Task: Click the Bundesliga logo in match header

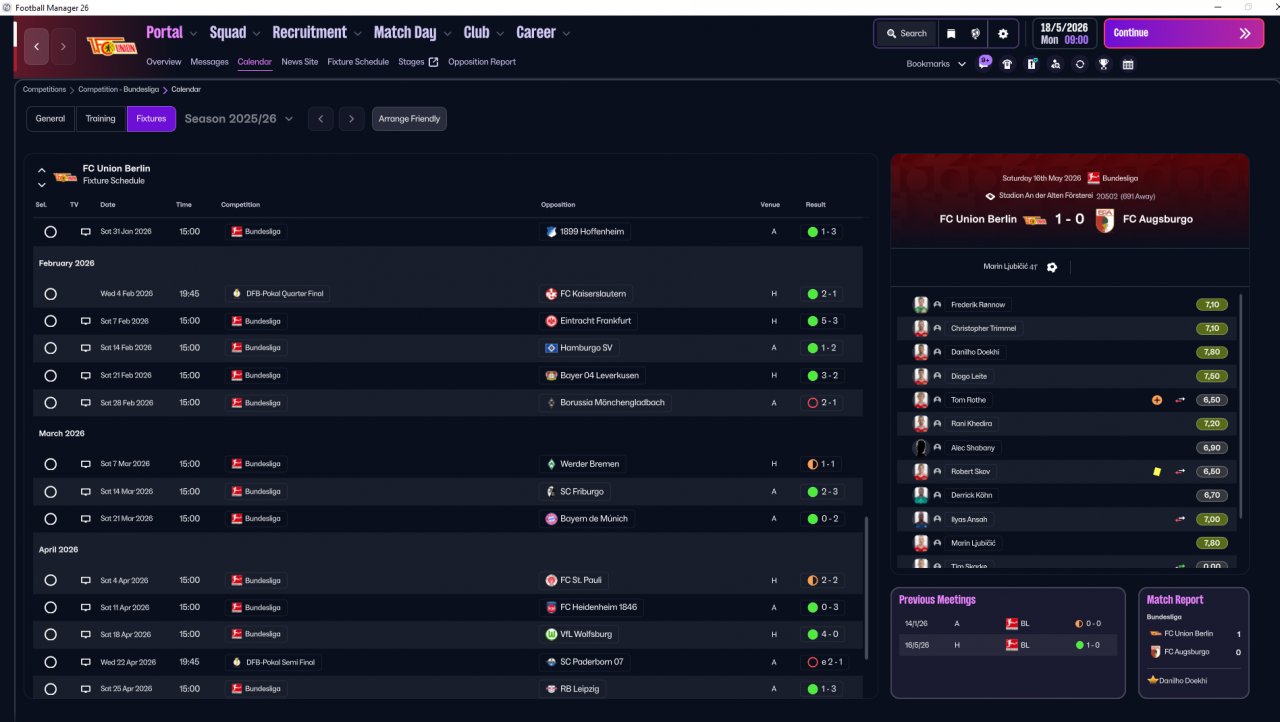Action: tap(1094, 178)
